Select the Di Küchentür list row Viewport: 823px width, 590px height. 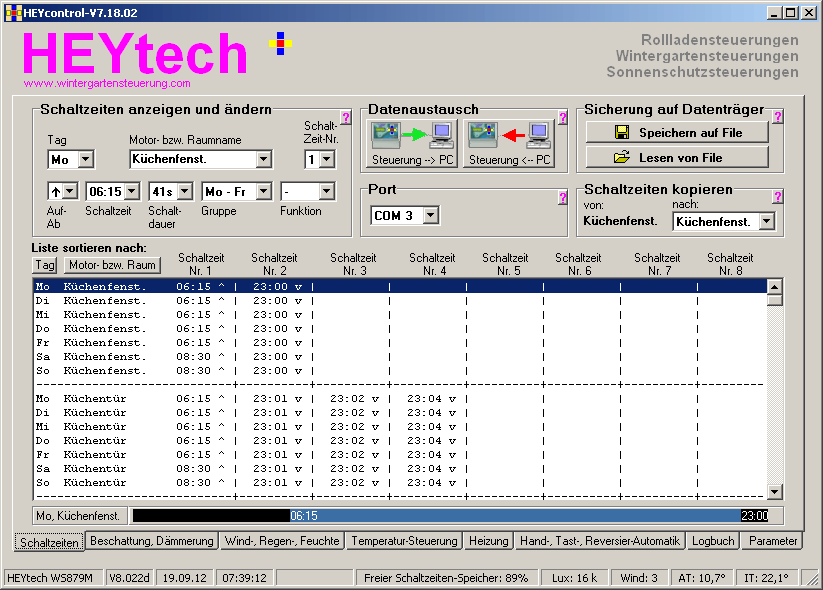pos(400,413)
